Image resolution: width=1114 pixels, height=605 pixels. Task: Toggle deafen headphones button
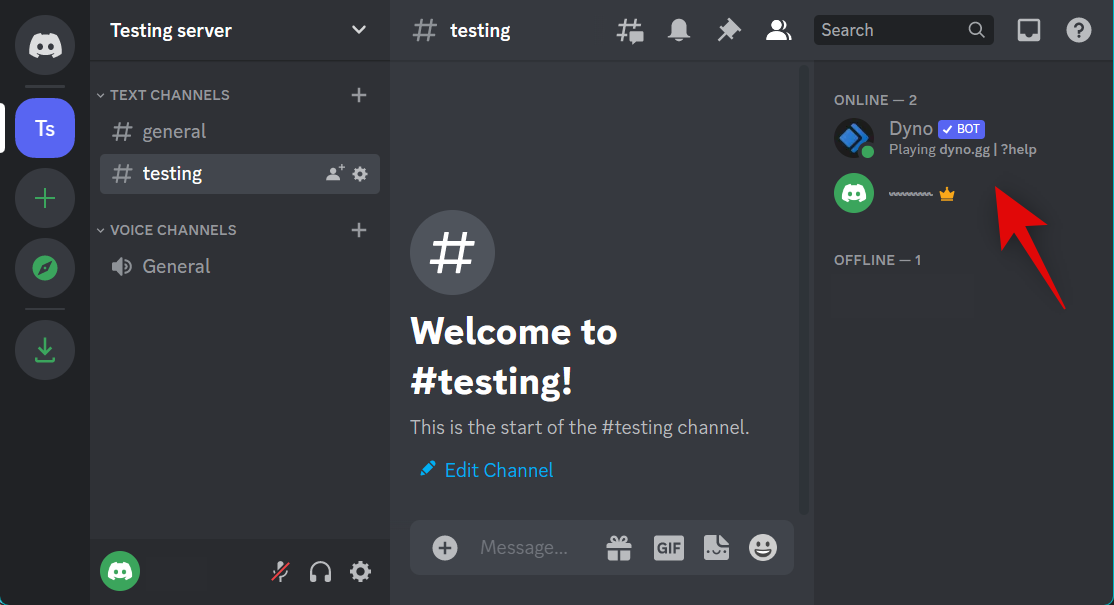click(x=321, y=572)
